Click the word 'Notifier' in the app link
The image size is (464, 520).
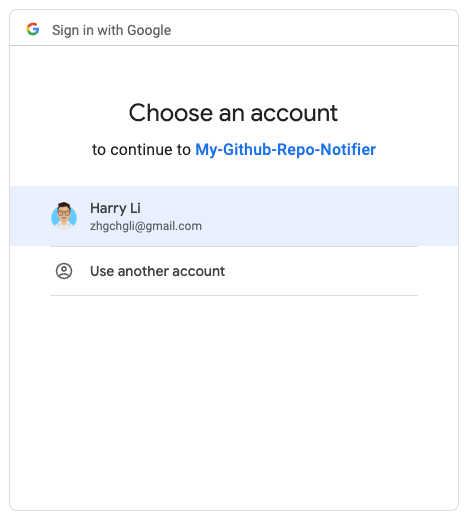coord(348,149)
